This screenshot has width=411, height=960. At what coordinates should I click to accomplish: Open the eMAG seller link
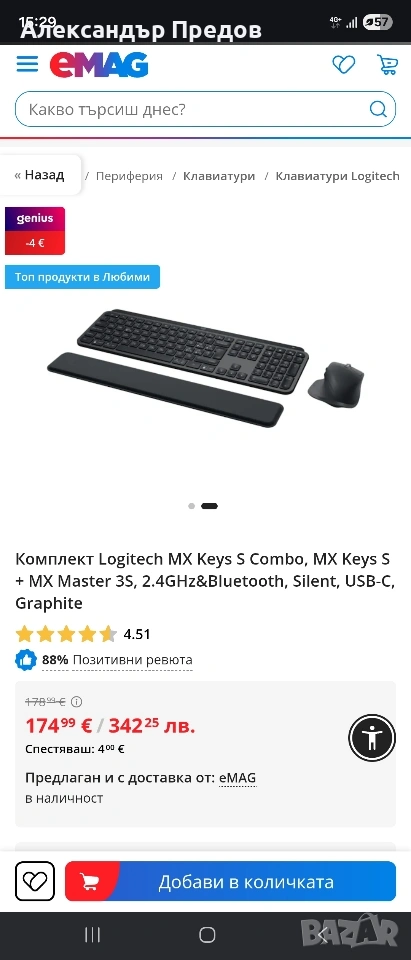[238, 778]
